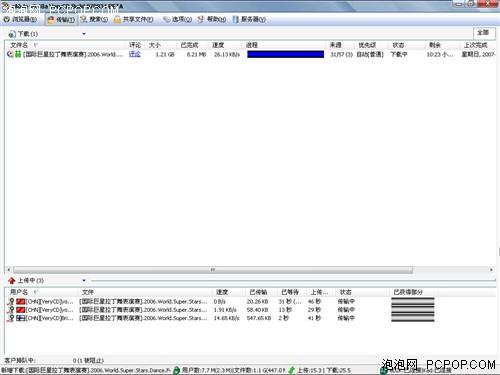Click the scrollbar's right arrow in the downloads pane
The image size is (500, 375).
(x=491, y=270)
